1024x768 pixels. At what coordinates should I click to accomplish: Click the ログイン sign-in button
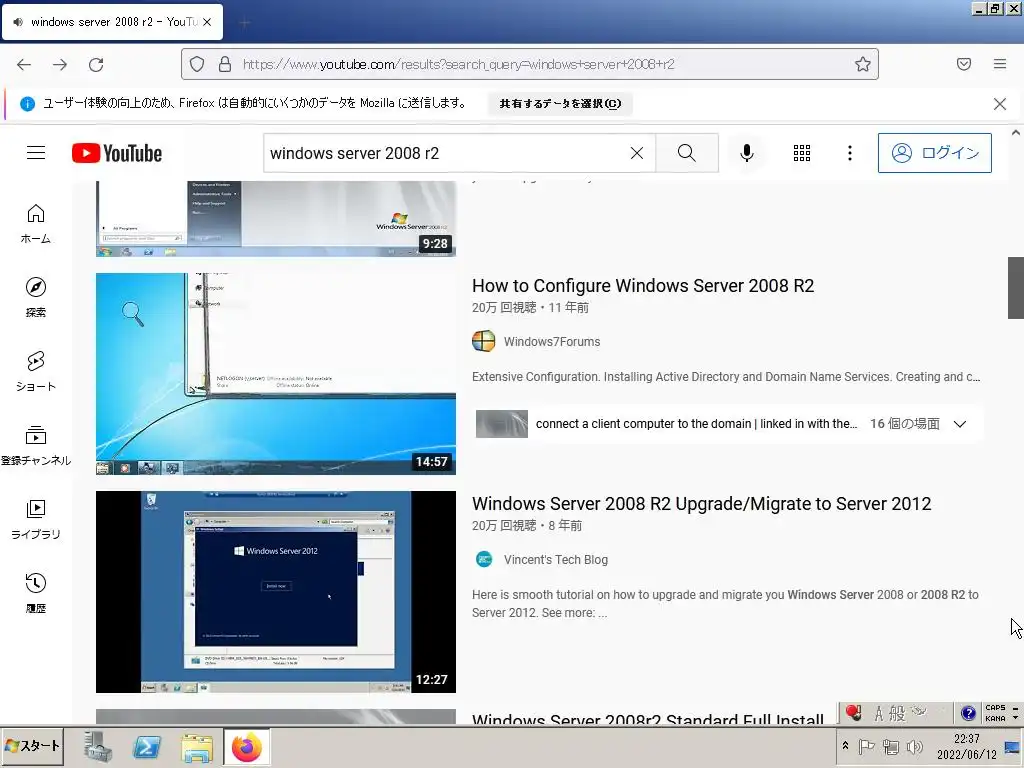935,153
